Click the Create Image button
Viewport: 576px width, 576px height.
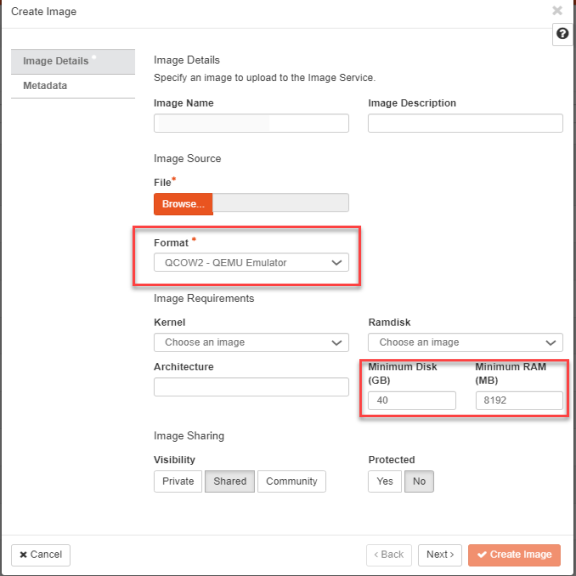pos(514,555)
